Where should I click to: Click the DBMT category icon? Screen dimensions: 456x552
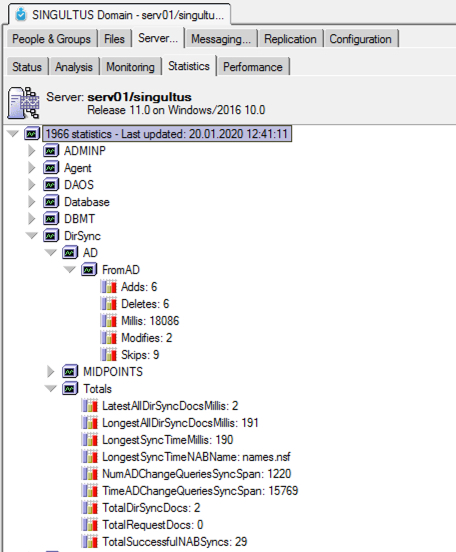pyautogui.click(x=51, y=219)
